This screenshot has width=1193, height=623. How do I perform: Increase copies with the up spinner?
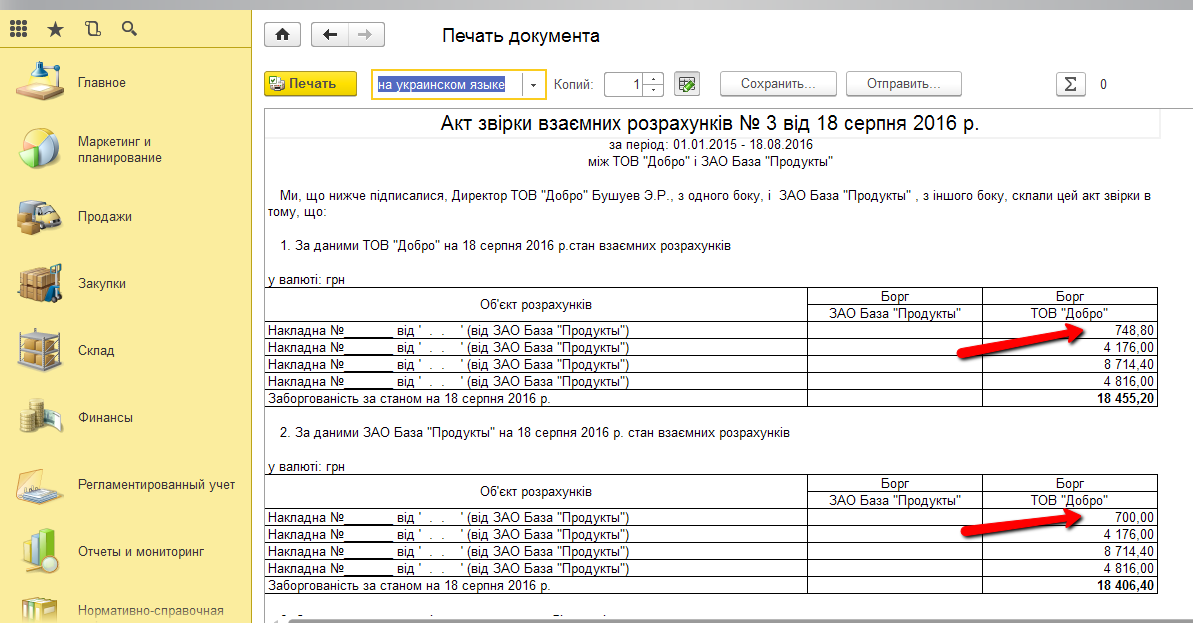pos(654,78)
